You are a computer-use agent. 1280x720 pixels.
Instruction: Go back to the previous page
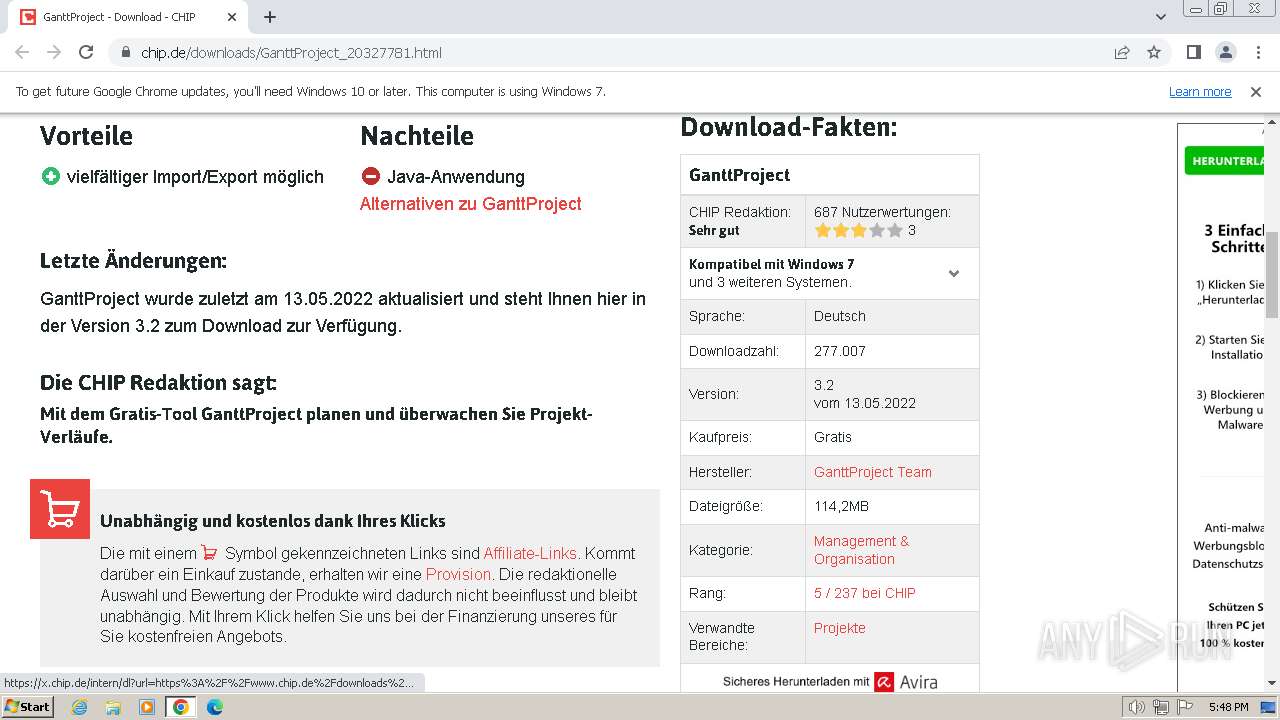(22, 53)
